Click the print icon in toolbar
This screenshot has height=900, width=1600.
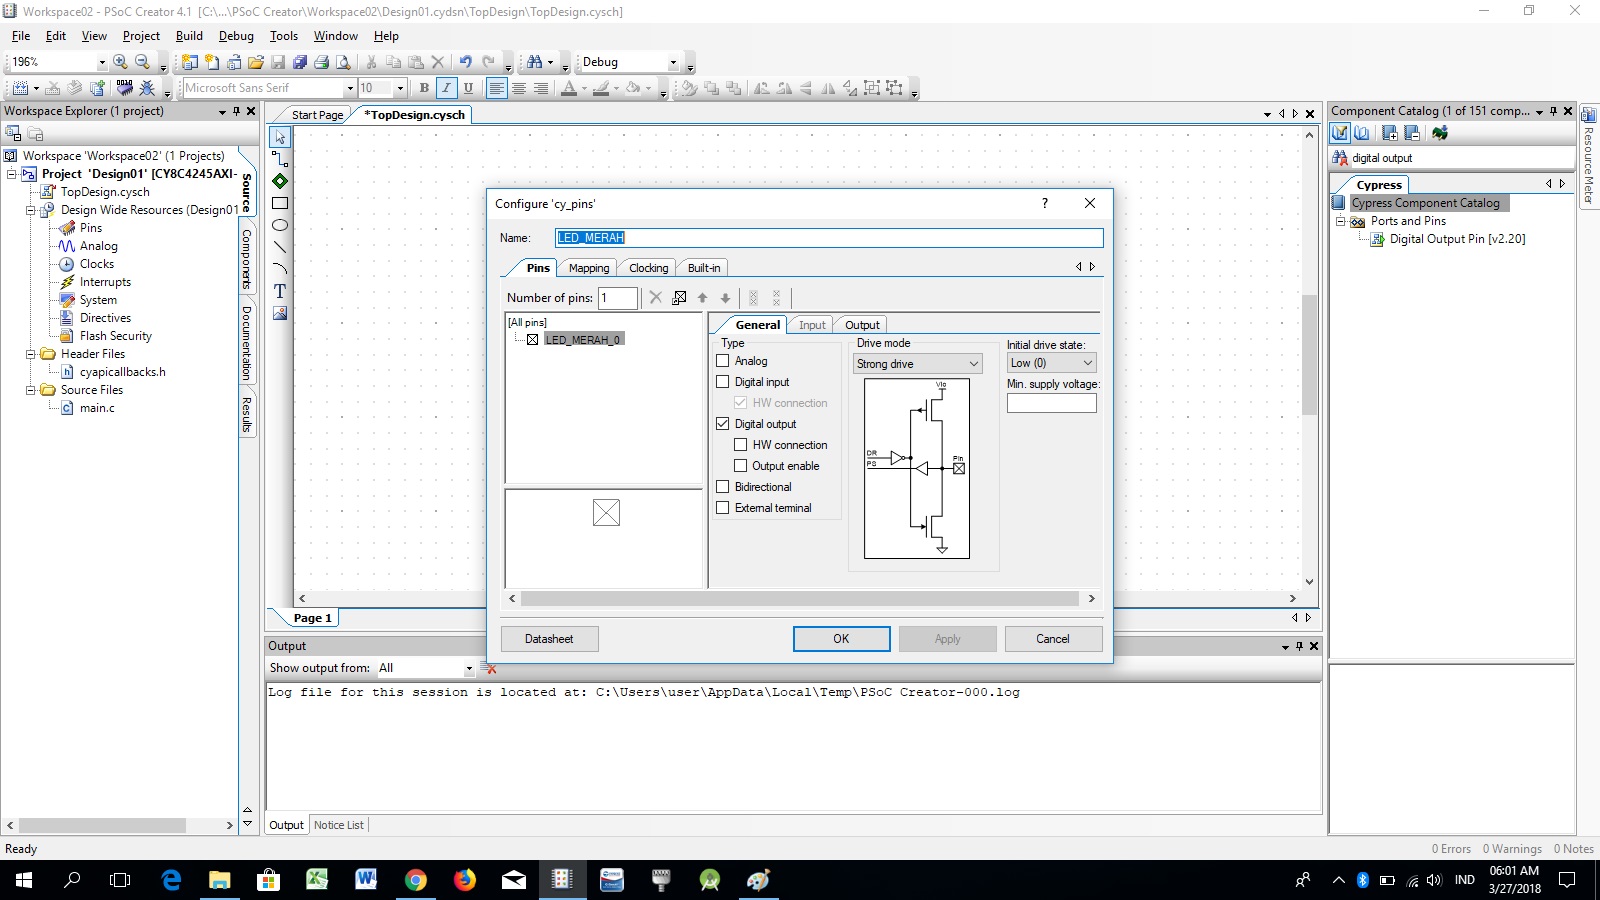point(321,62)
